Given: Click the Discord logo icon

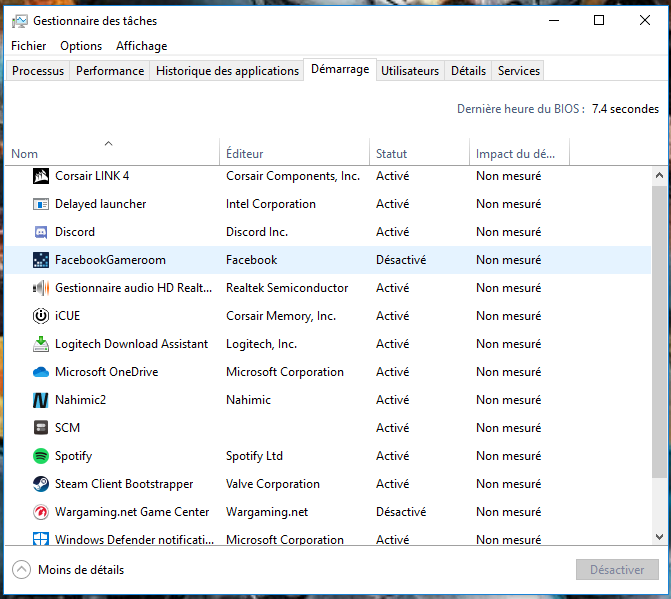Looking at the screenshot, I should 41,232.
